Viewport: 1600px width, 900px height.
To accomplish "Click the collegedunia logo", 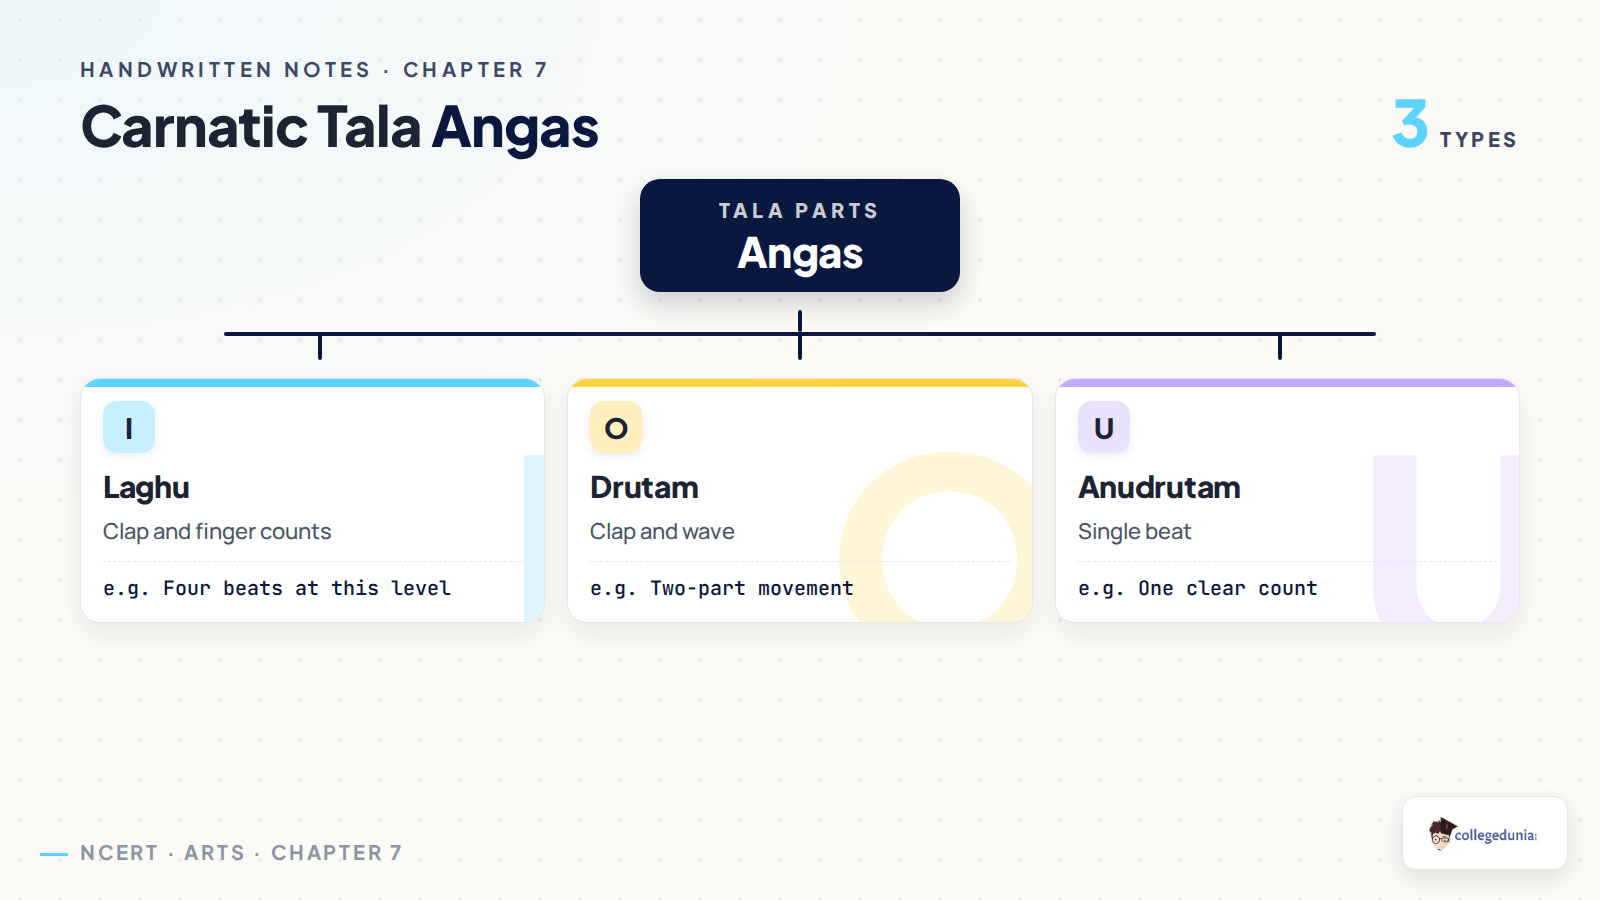I will click(x=1484, y=833).
